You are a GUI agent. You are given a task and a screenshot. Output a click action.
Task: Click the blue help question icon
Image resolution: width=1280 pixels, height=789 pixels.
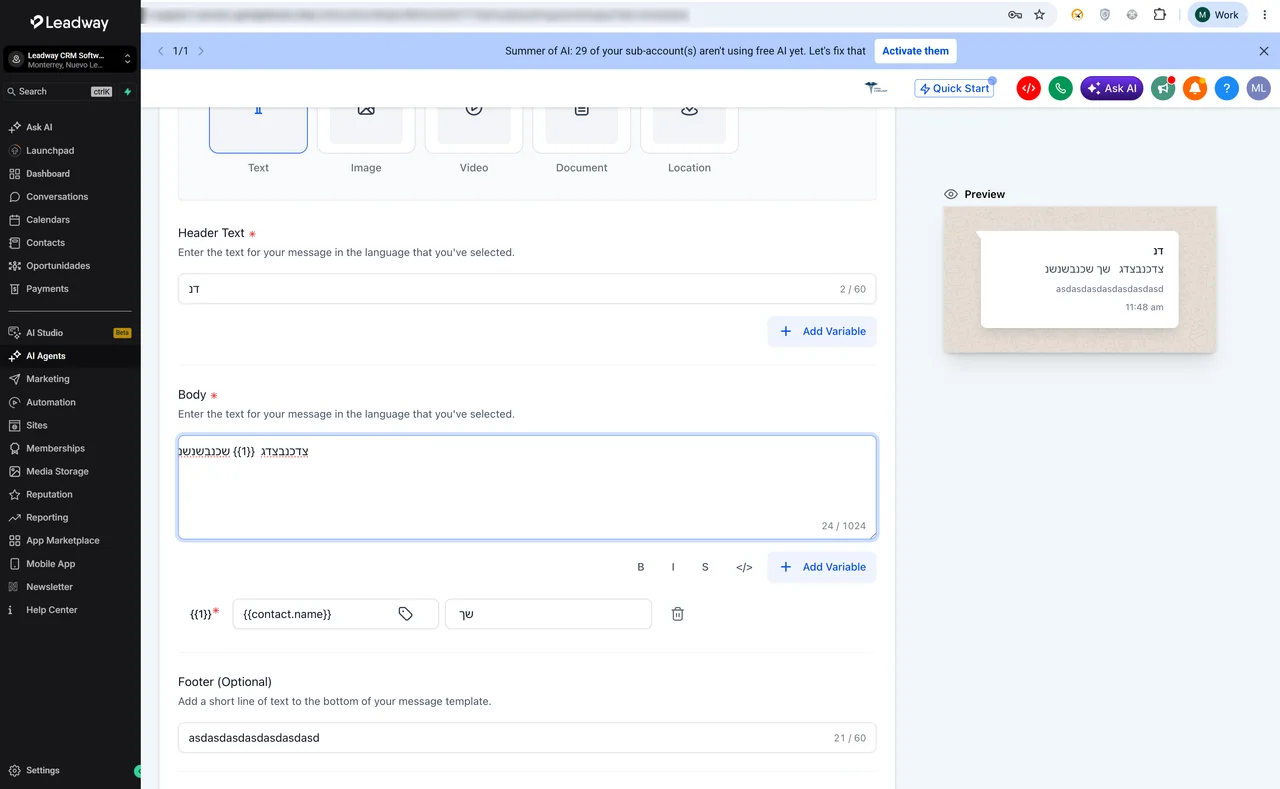1227,88
